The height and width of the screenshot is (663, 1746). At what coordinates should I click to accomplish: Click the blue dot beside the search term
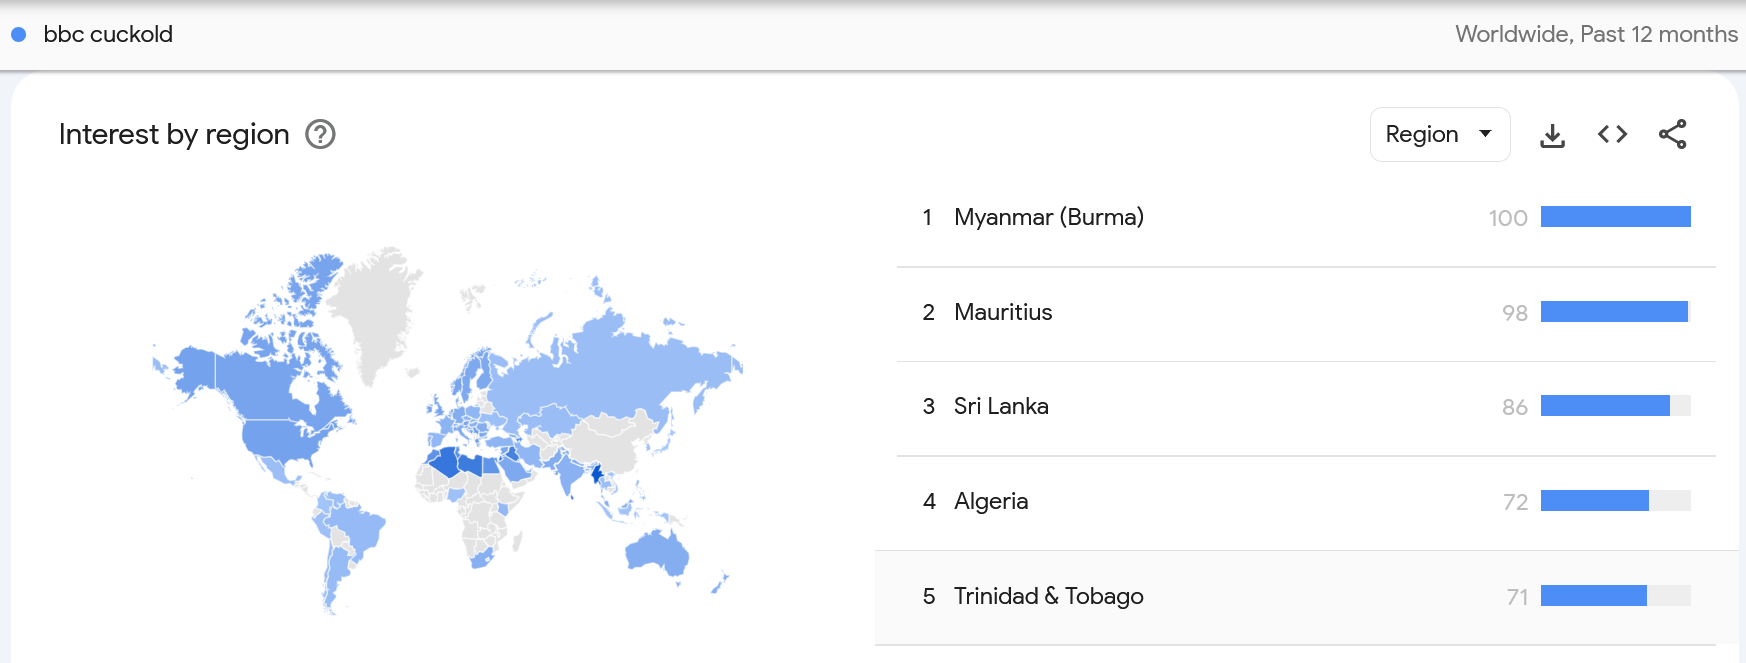click(x=18, y=34)
